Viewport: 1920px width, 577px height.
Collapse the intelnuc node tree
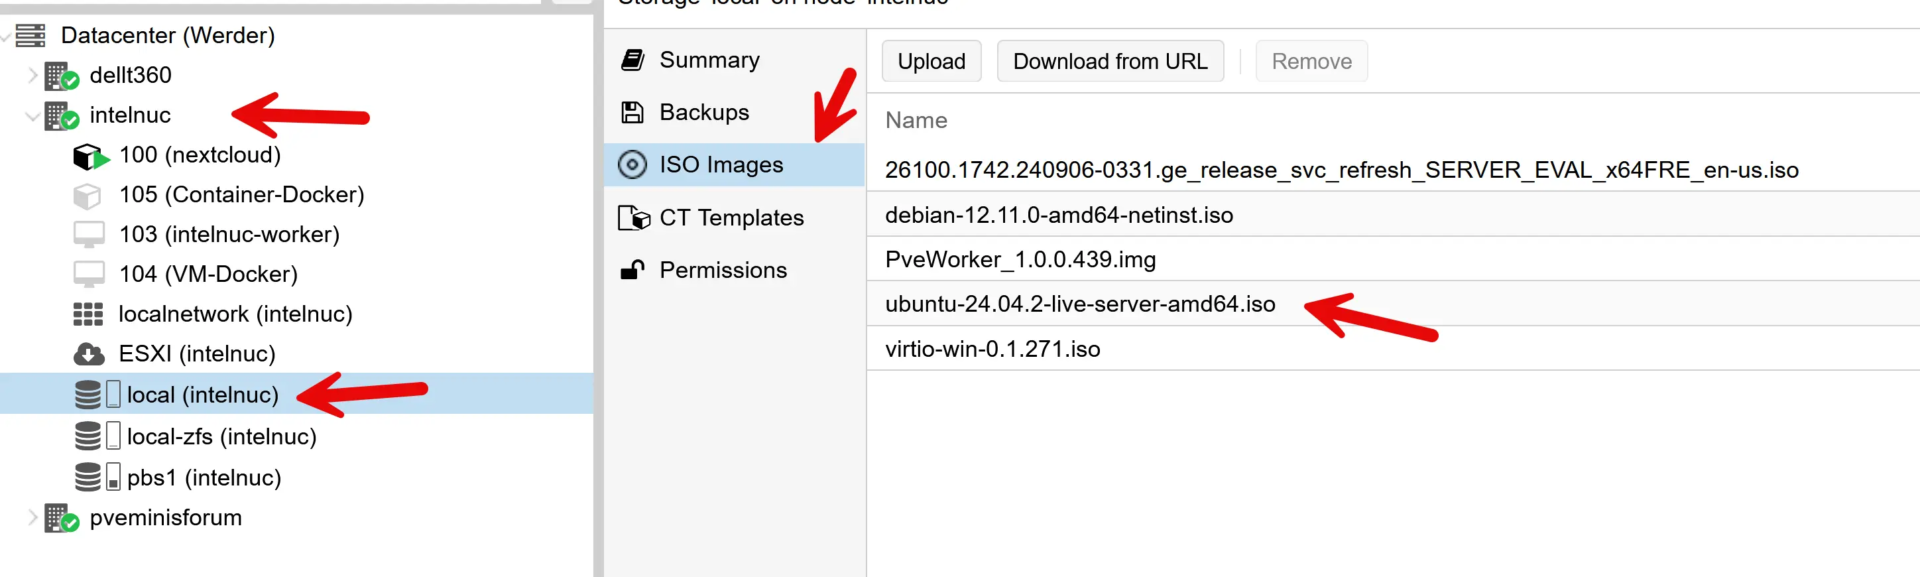click(x=32, y=116)
